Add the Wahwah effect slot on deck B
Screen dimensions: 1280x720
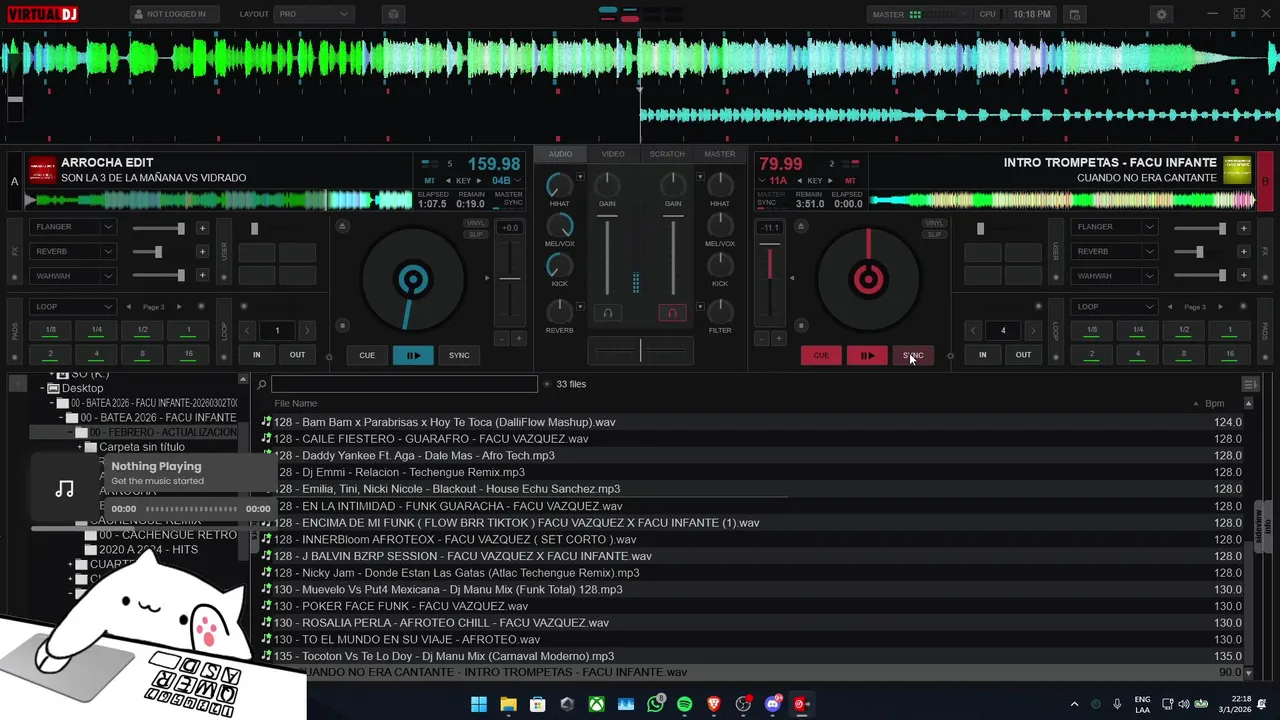(x=1243, y=276)
